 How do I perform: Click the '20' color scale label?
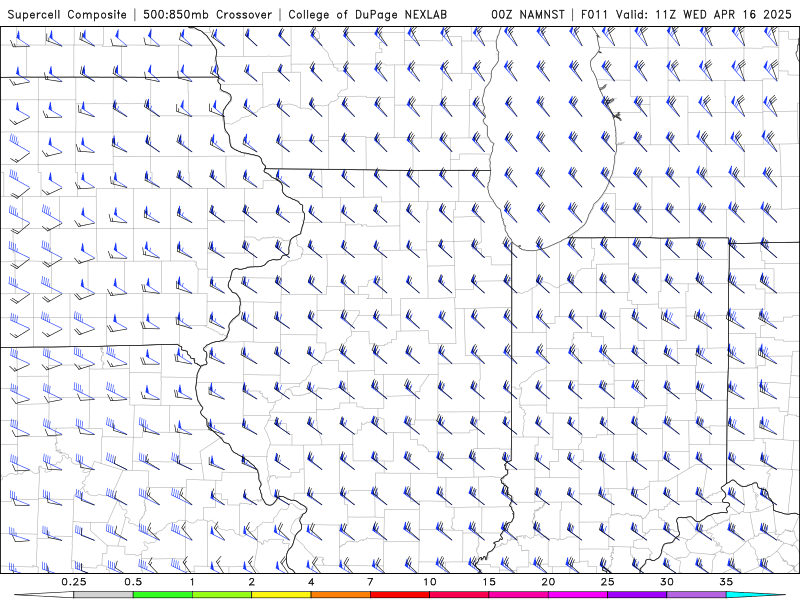point(548,582)
